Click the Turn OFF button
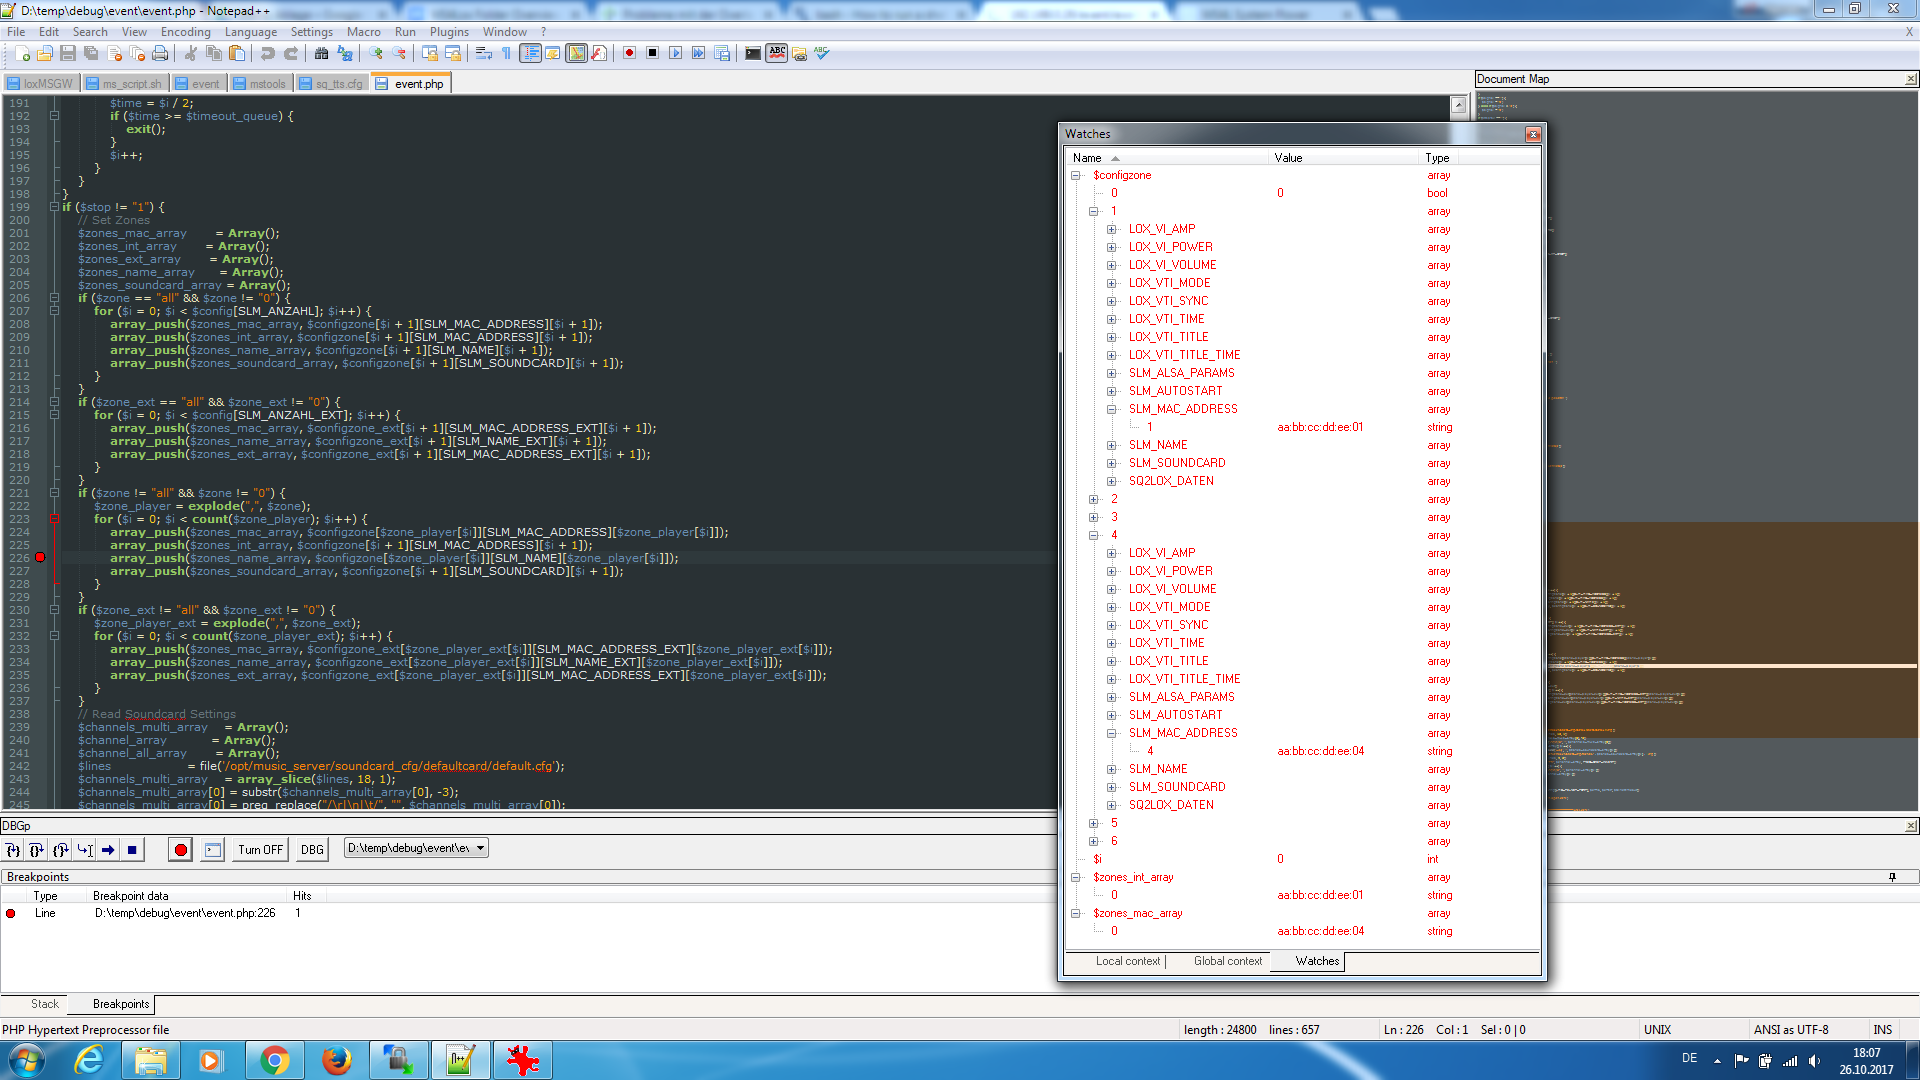This screenshot has height=1080, width=1920. [260, 850]
